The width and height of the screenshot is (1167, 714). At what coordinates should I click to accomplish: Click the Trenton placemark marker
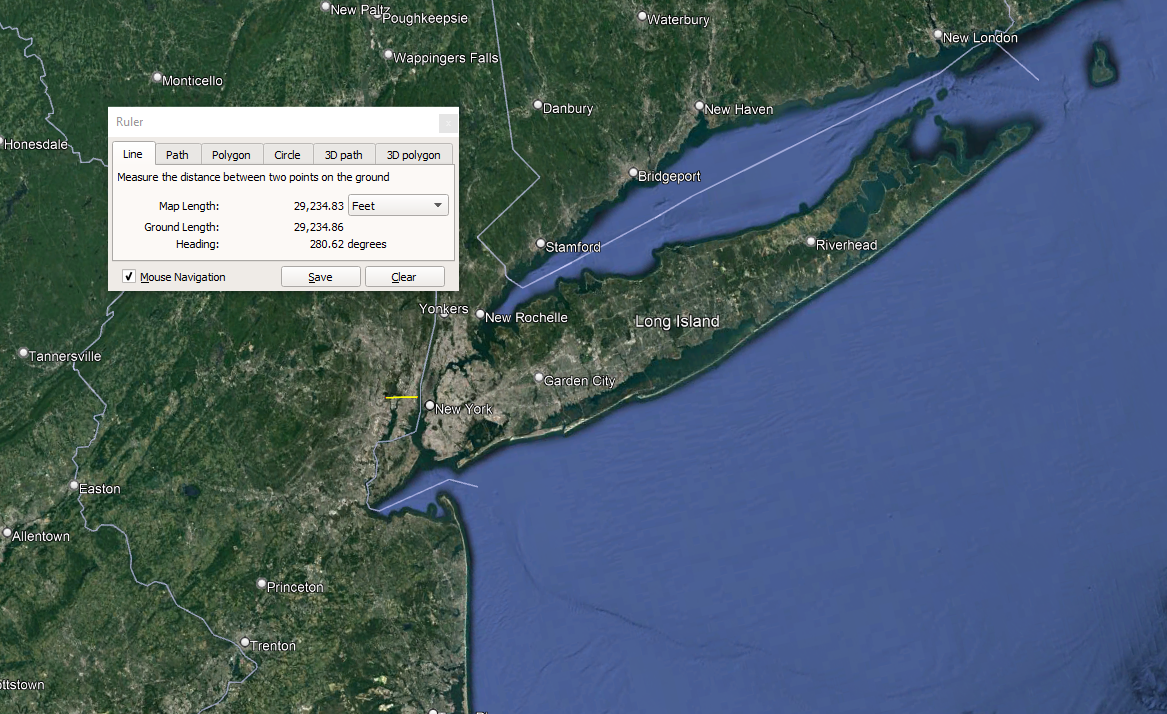tap(245, 642)
